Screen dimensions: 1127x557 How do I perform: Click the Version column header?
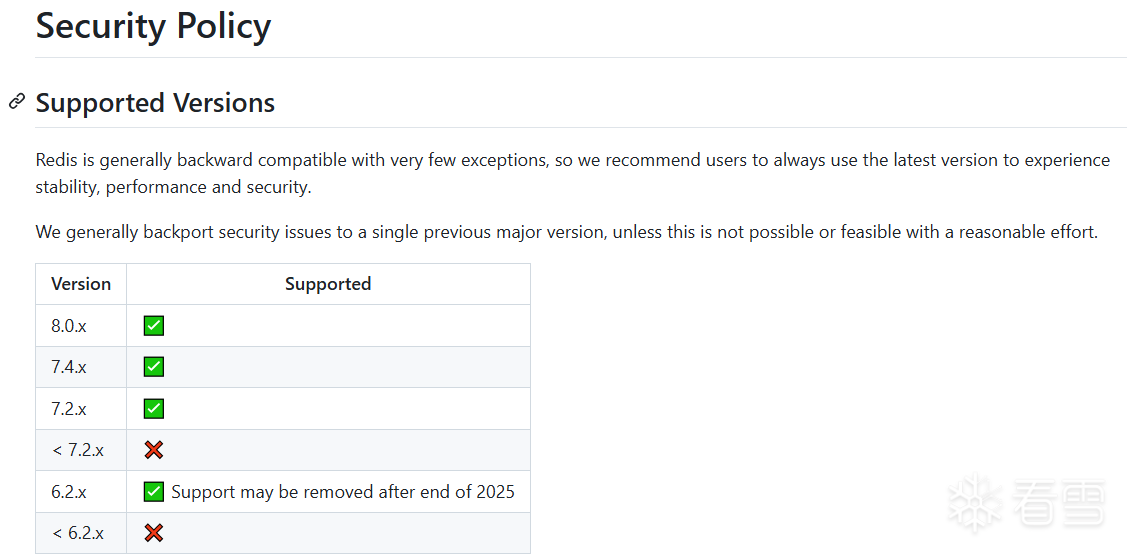(x=81, y=284)
